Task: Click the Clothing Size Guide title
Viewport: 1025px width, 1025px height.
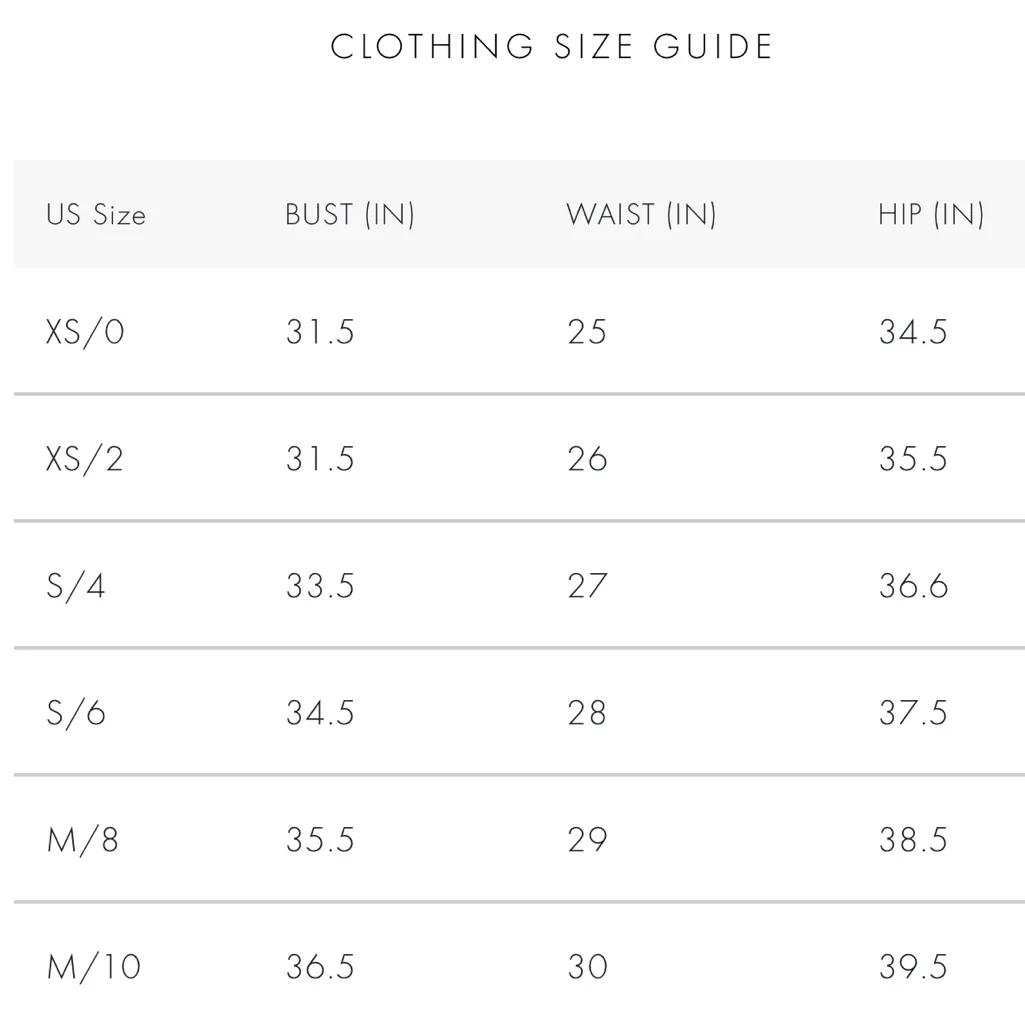Action: click(x=552, y=47)
